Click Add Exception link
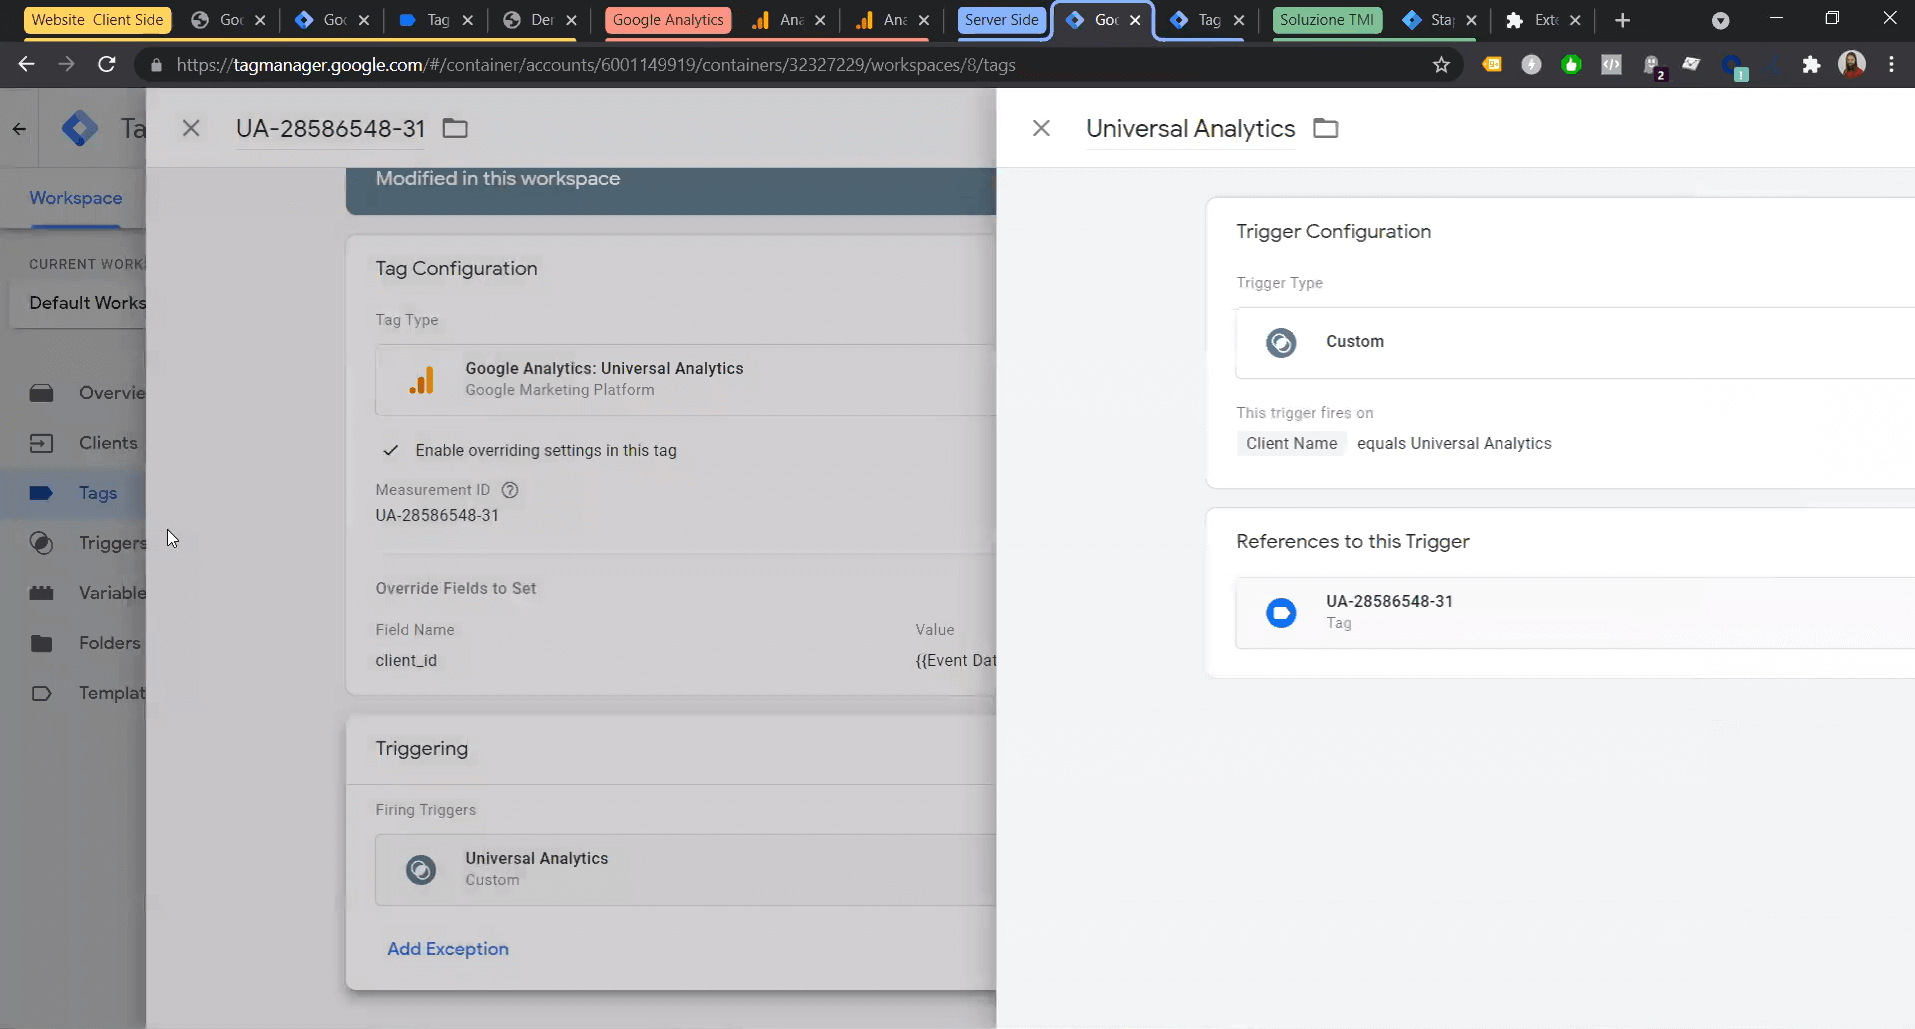 pyautogui.click(x=448, y=949)
